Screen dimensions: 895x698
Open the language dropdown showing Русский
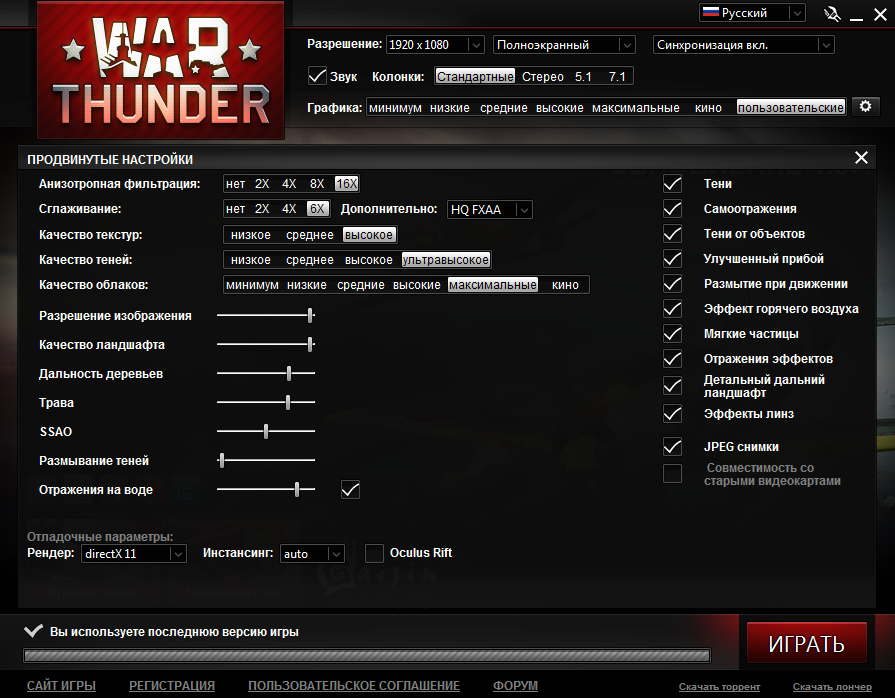(752, 13)
